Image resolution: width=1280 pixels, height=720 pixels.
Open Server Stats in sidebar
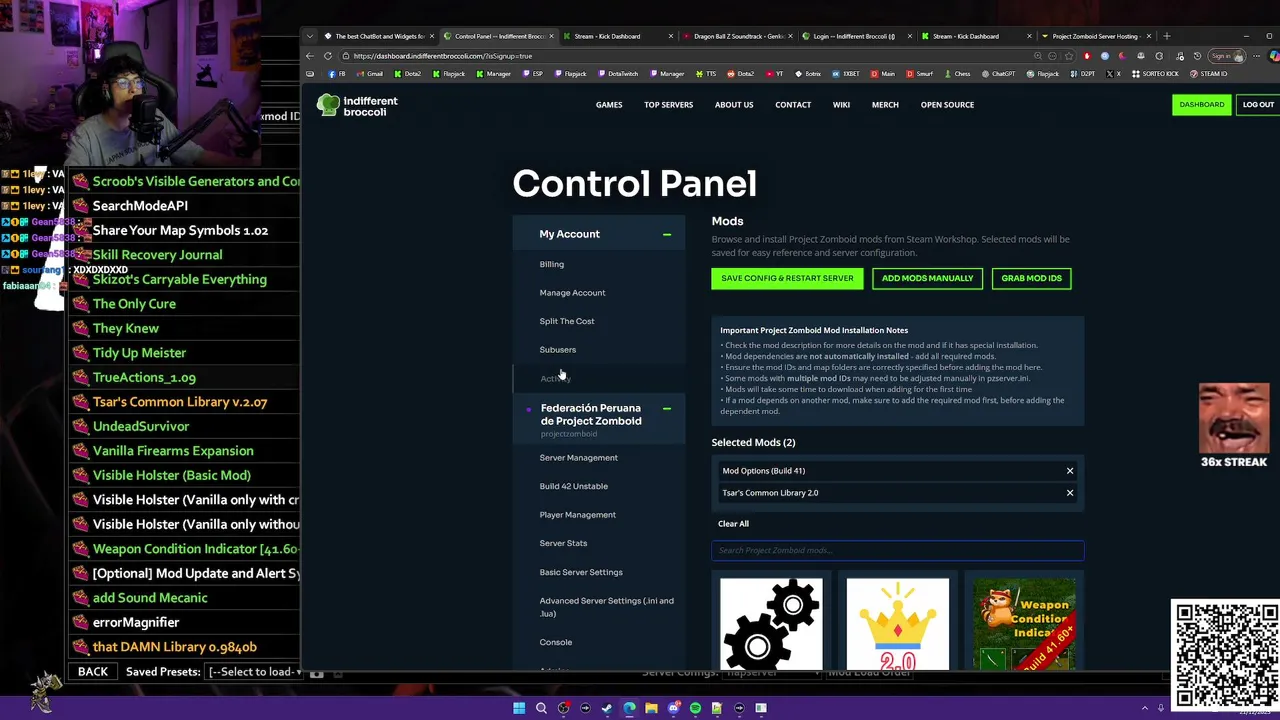(564, 544)
